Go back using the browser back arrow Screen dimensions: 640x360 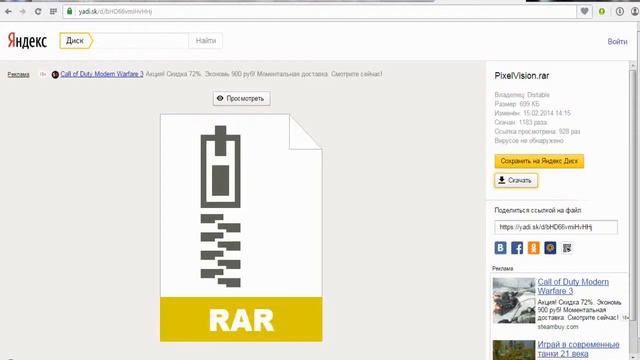[x=8, y=11]
